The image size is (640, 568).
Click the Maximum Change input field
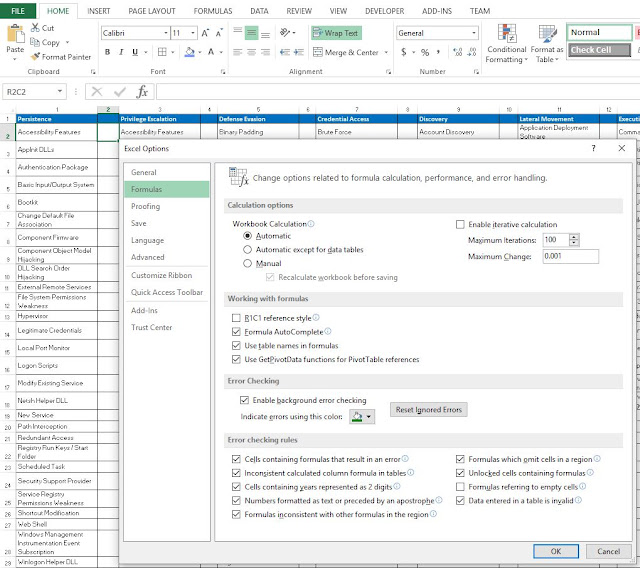pyautogui.click(x=571, y=256)
